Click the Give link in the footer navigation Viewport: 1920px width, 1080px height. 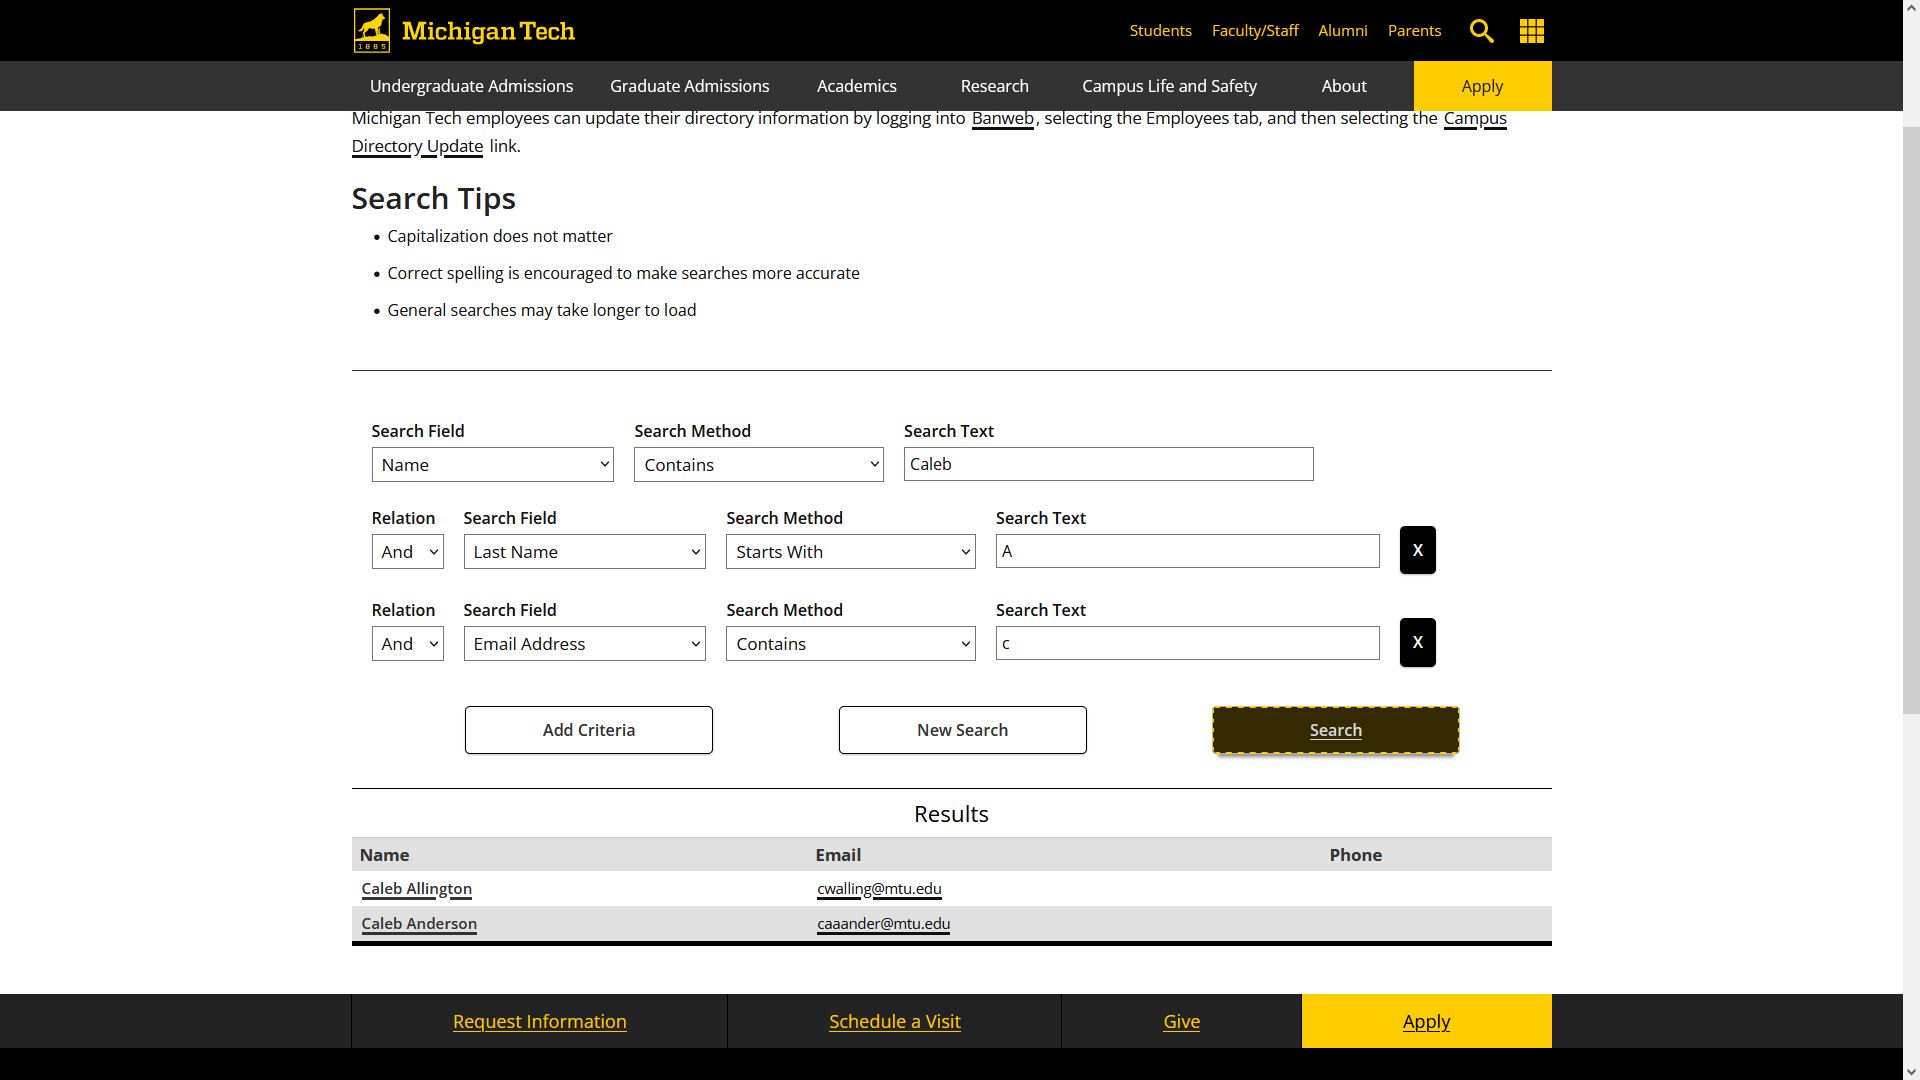(x=1182, y=1021)
